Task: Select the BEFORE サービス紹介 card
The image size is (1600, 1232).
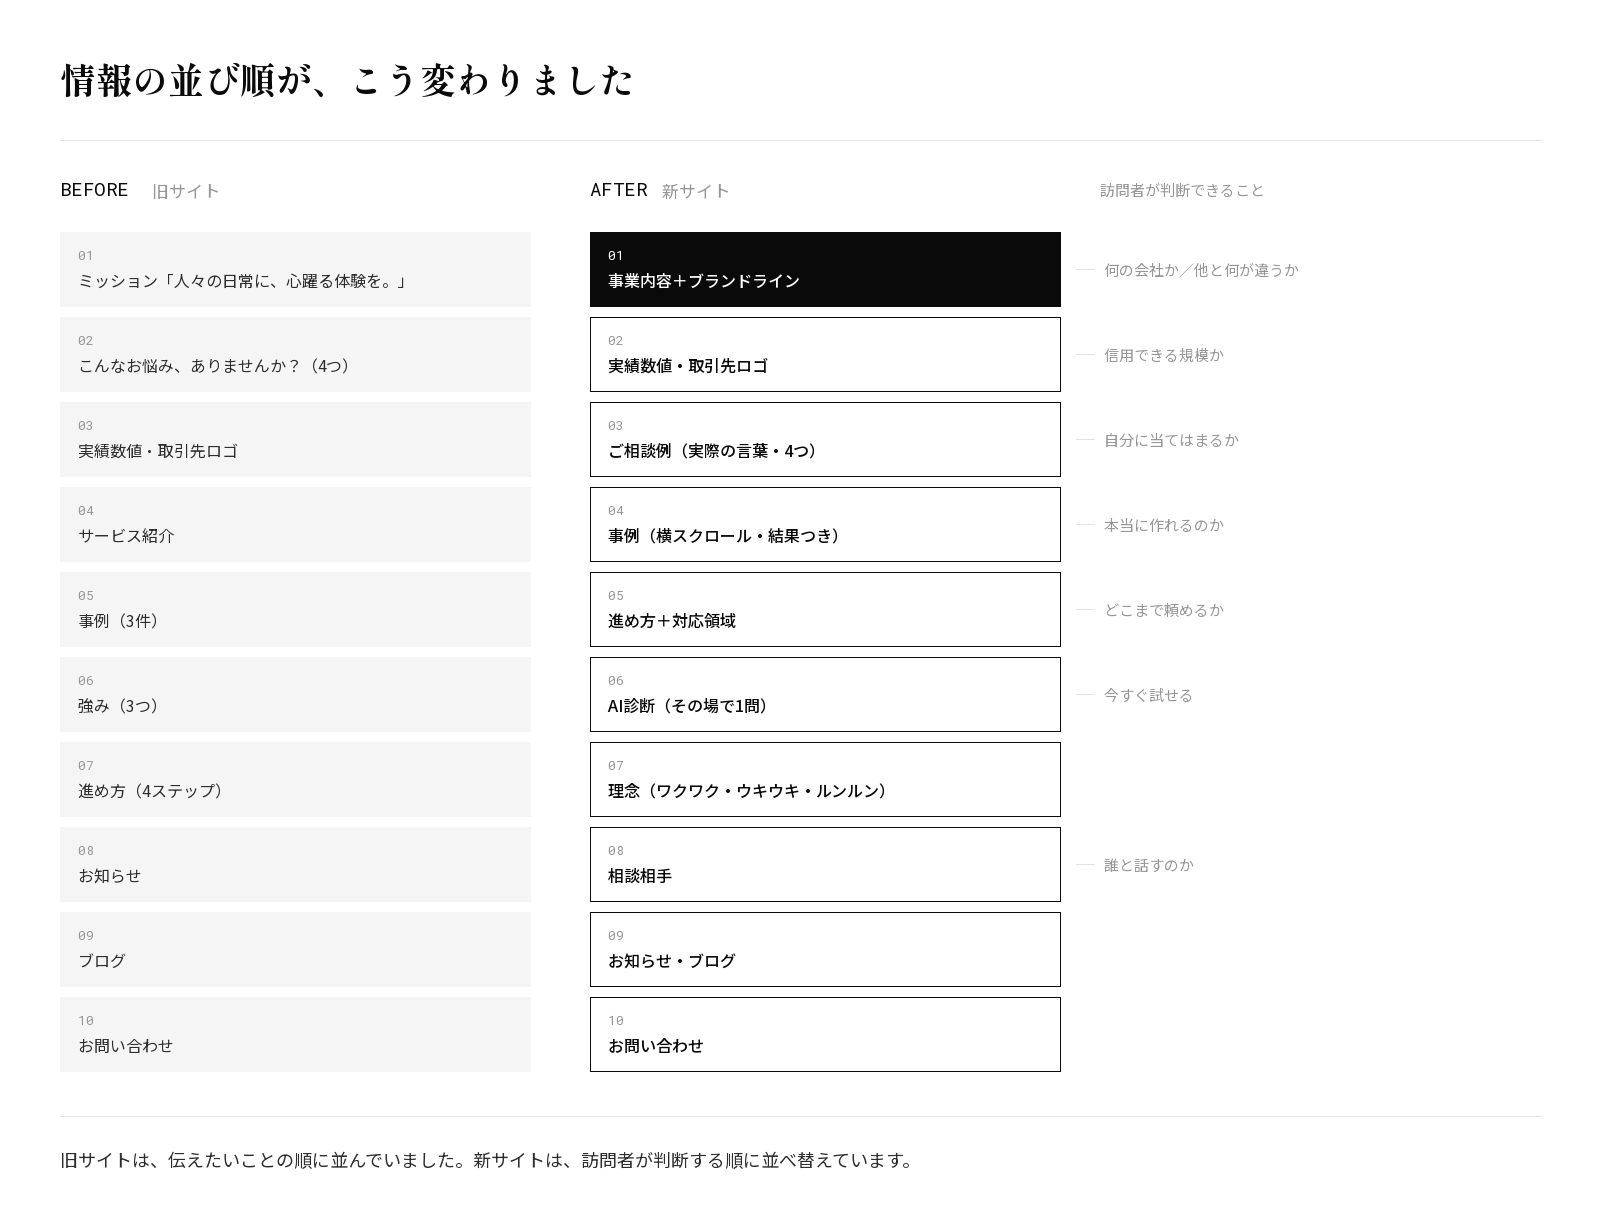Action: click(295, 524)
